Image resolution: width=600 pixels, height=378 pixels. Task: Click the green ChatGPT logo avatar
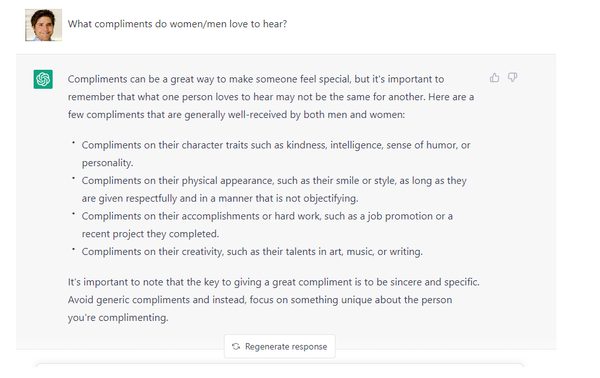(x=43, y=79)
